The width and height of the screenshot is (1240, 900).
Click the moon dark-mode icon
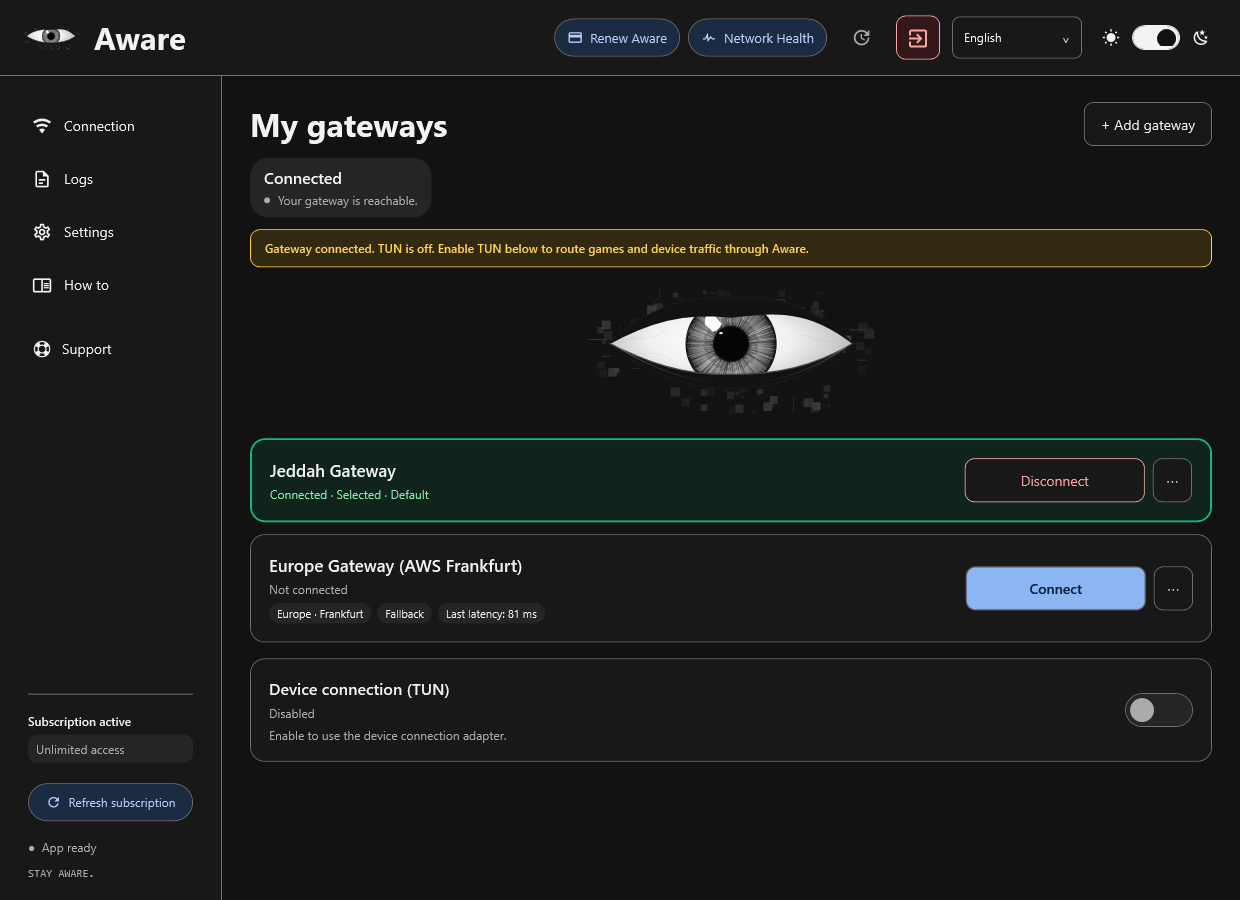coord(1201,38)
